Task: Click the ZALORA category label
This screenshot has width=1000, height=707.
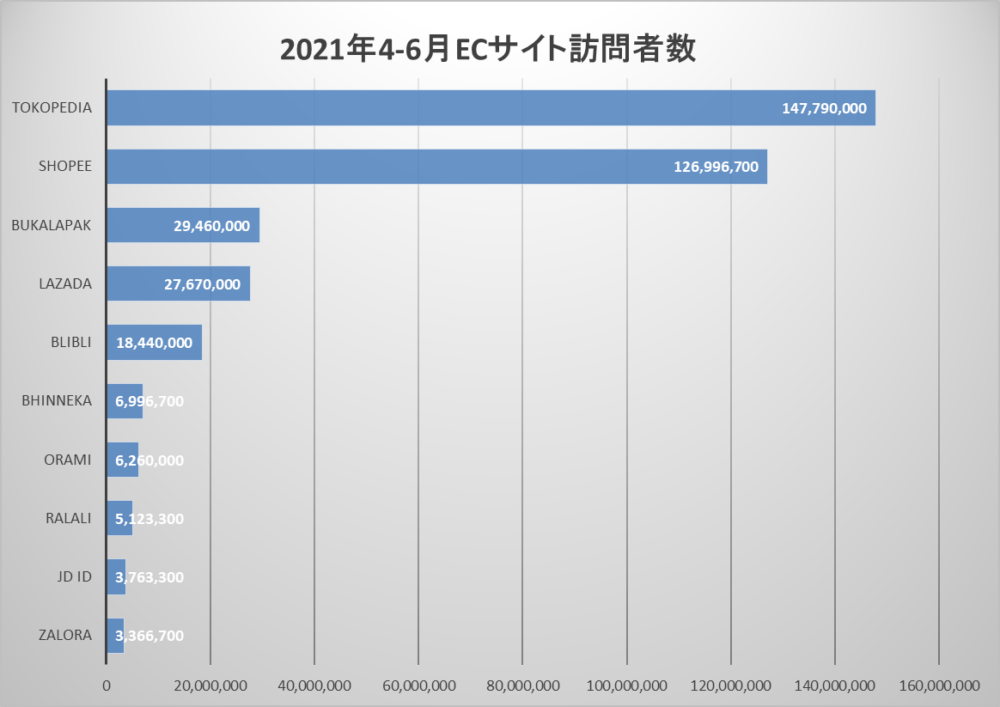Action: (x=65, y=636)
